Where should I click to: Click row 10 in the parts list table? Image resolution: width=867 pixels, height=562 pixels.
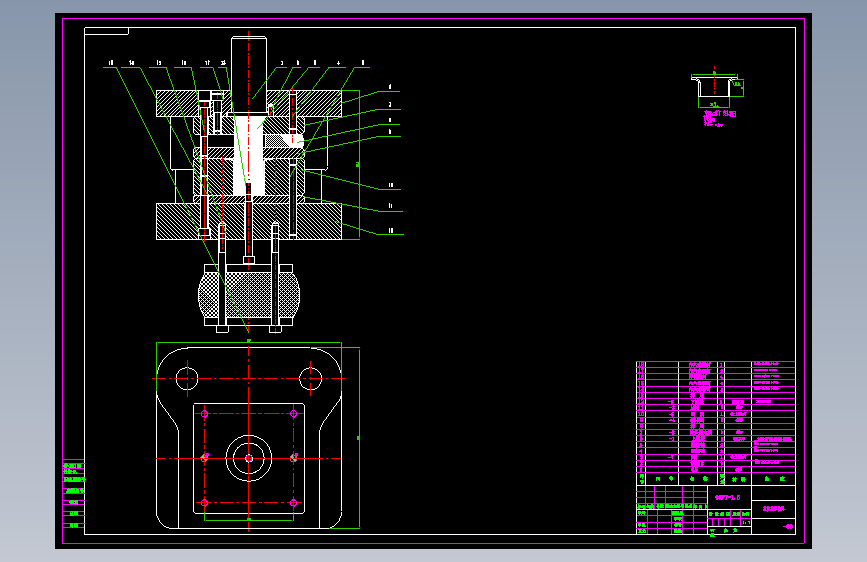[715, 414]
